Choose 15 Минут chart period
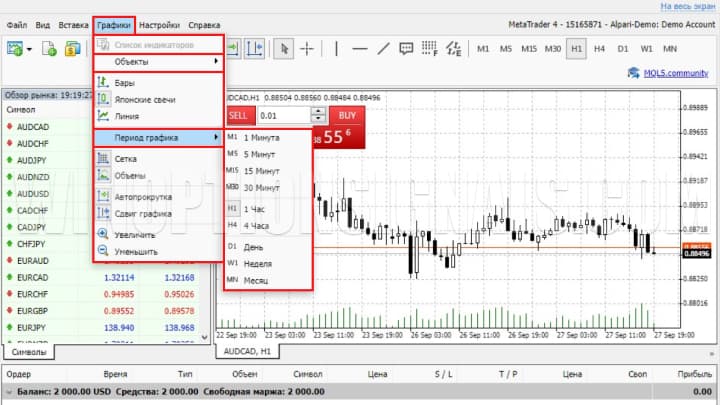720x405 pixels. click(x=264, y=171)
